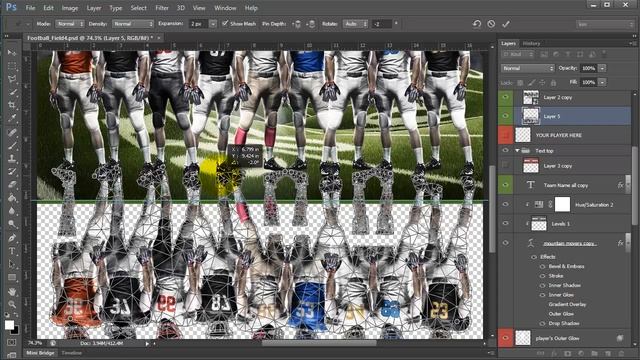640x360 pixels.
Task: Open the Density dropdown
Action: (133, 24)
